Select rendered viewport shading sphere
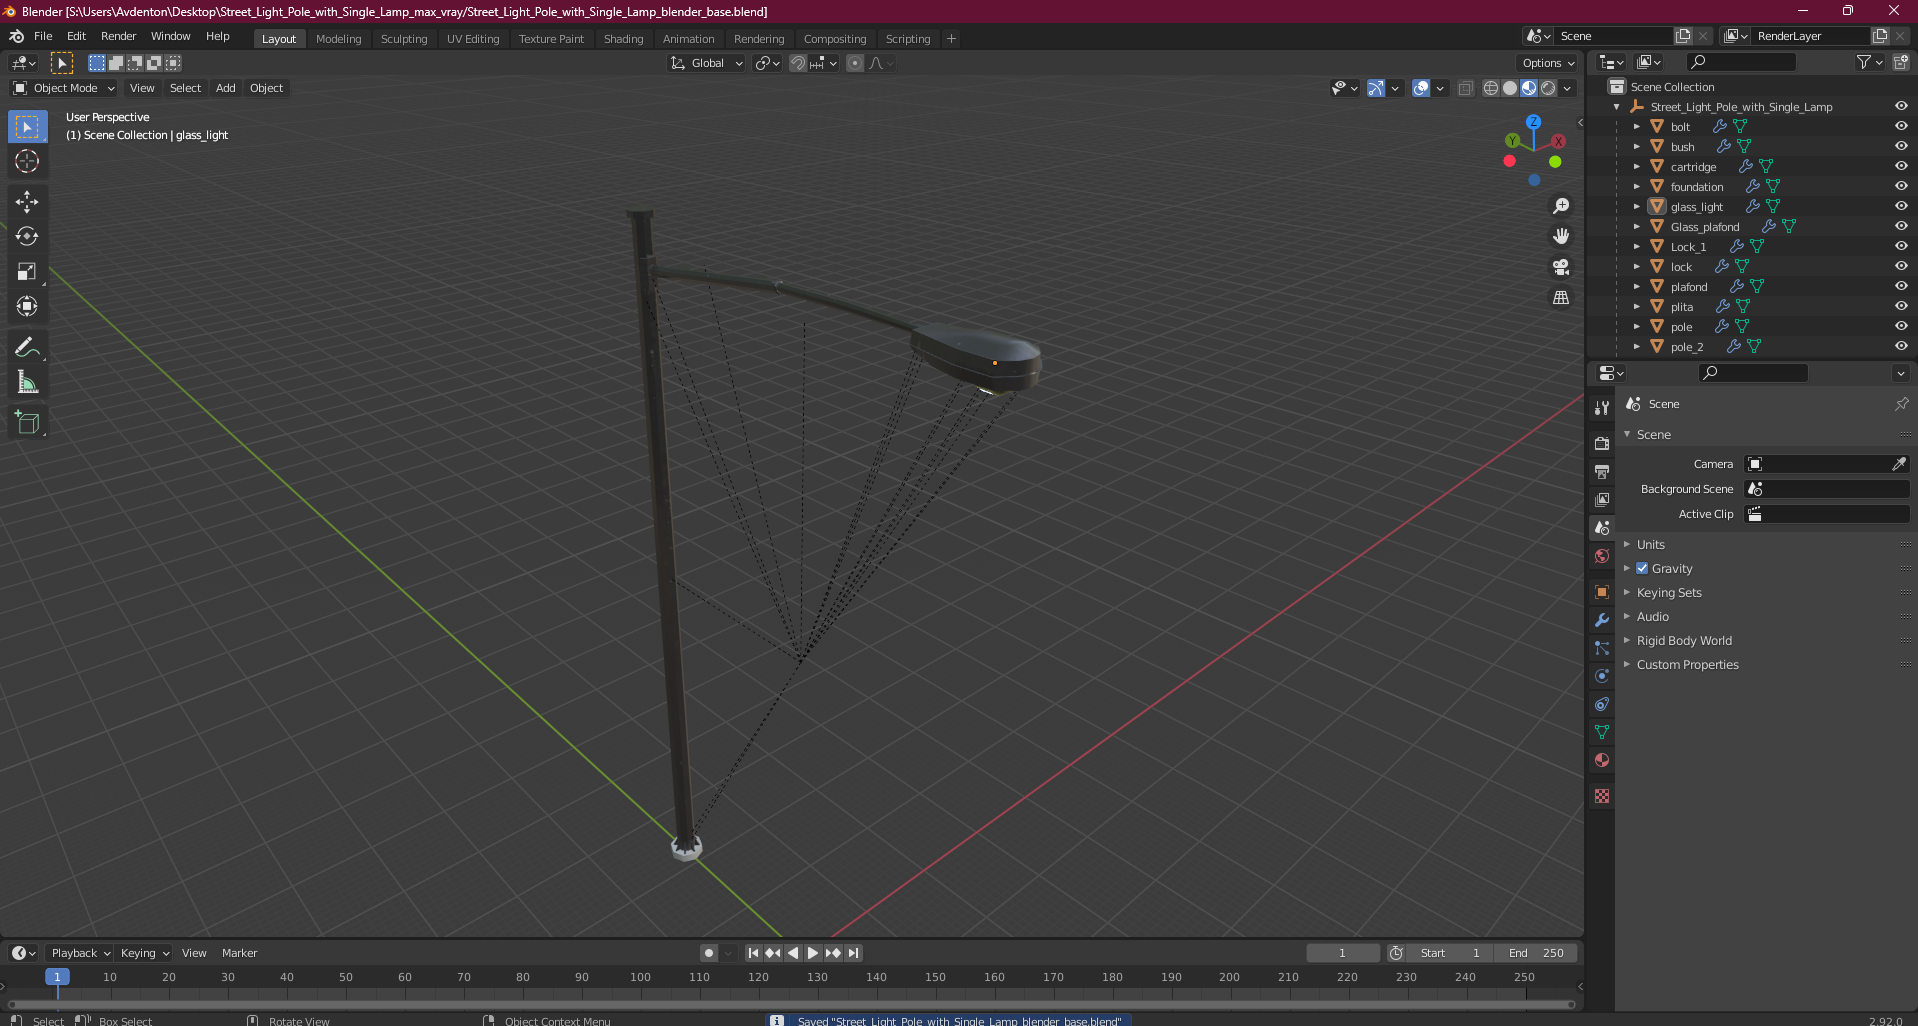 (1548, 88)
